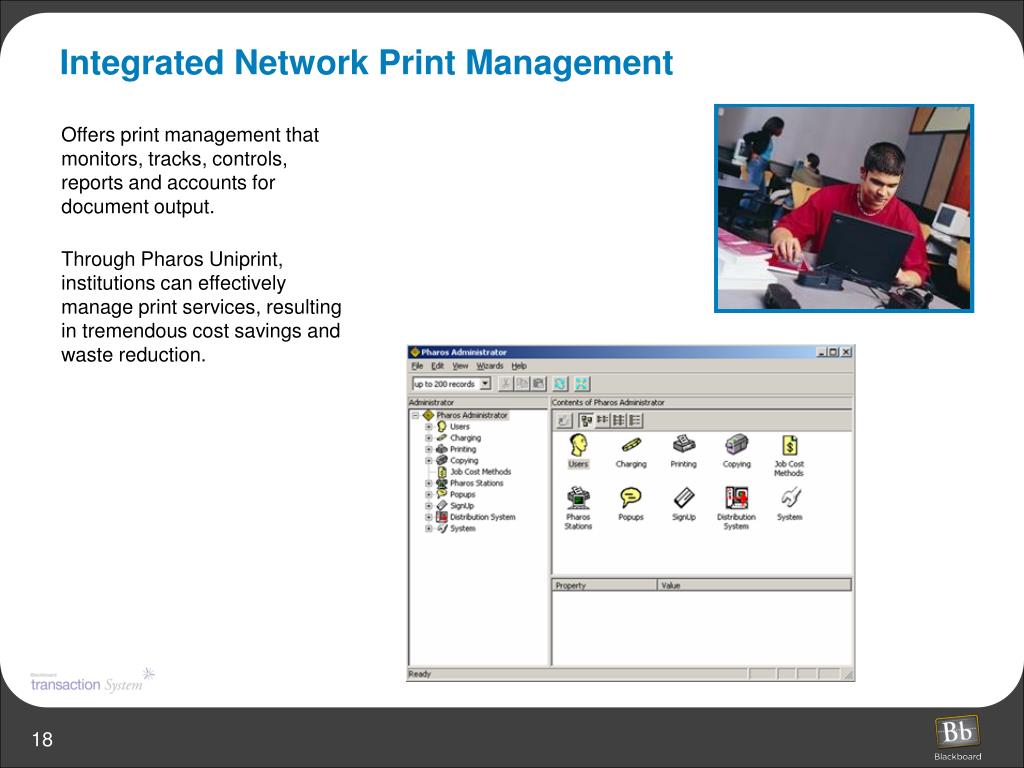This screenshot has height=768, width=1024.
Task: Expand the Users node in the tree
Action: tap(429, 427)
